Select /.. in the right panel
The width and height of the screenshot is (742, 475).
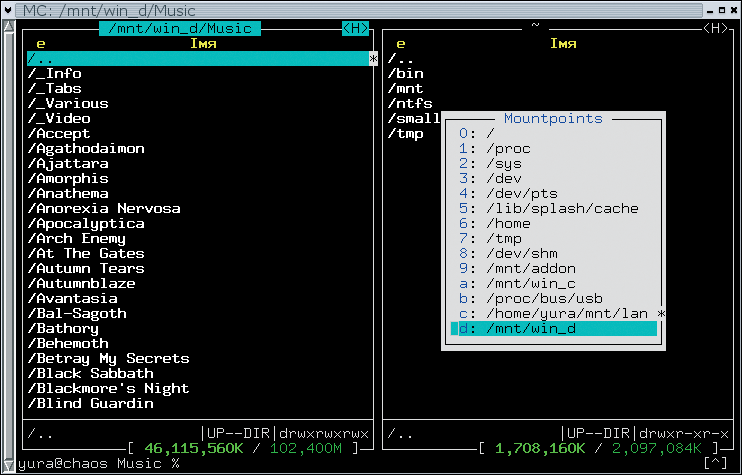tap(401, 59)
